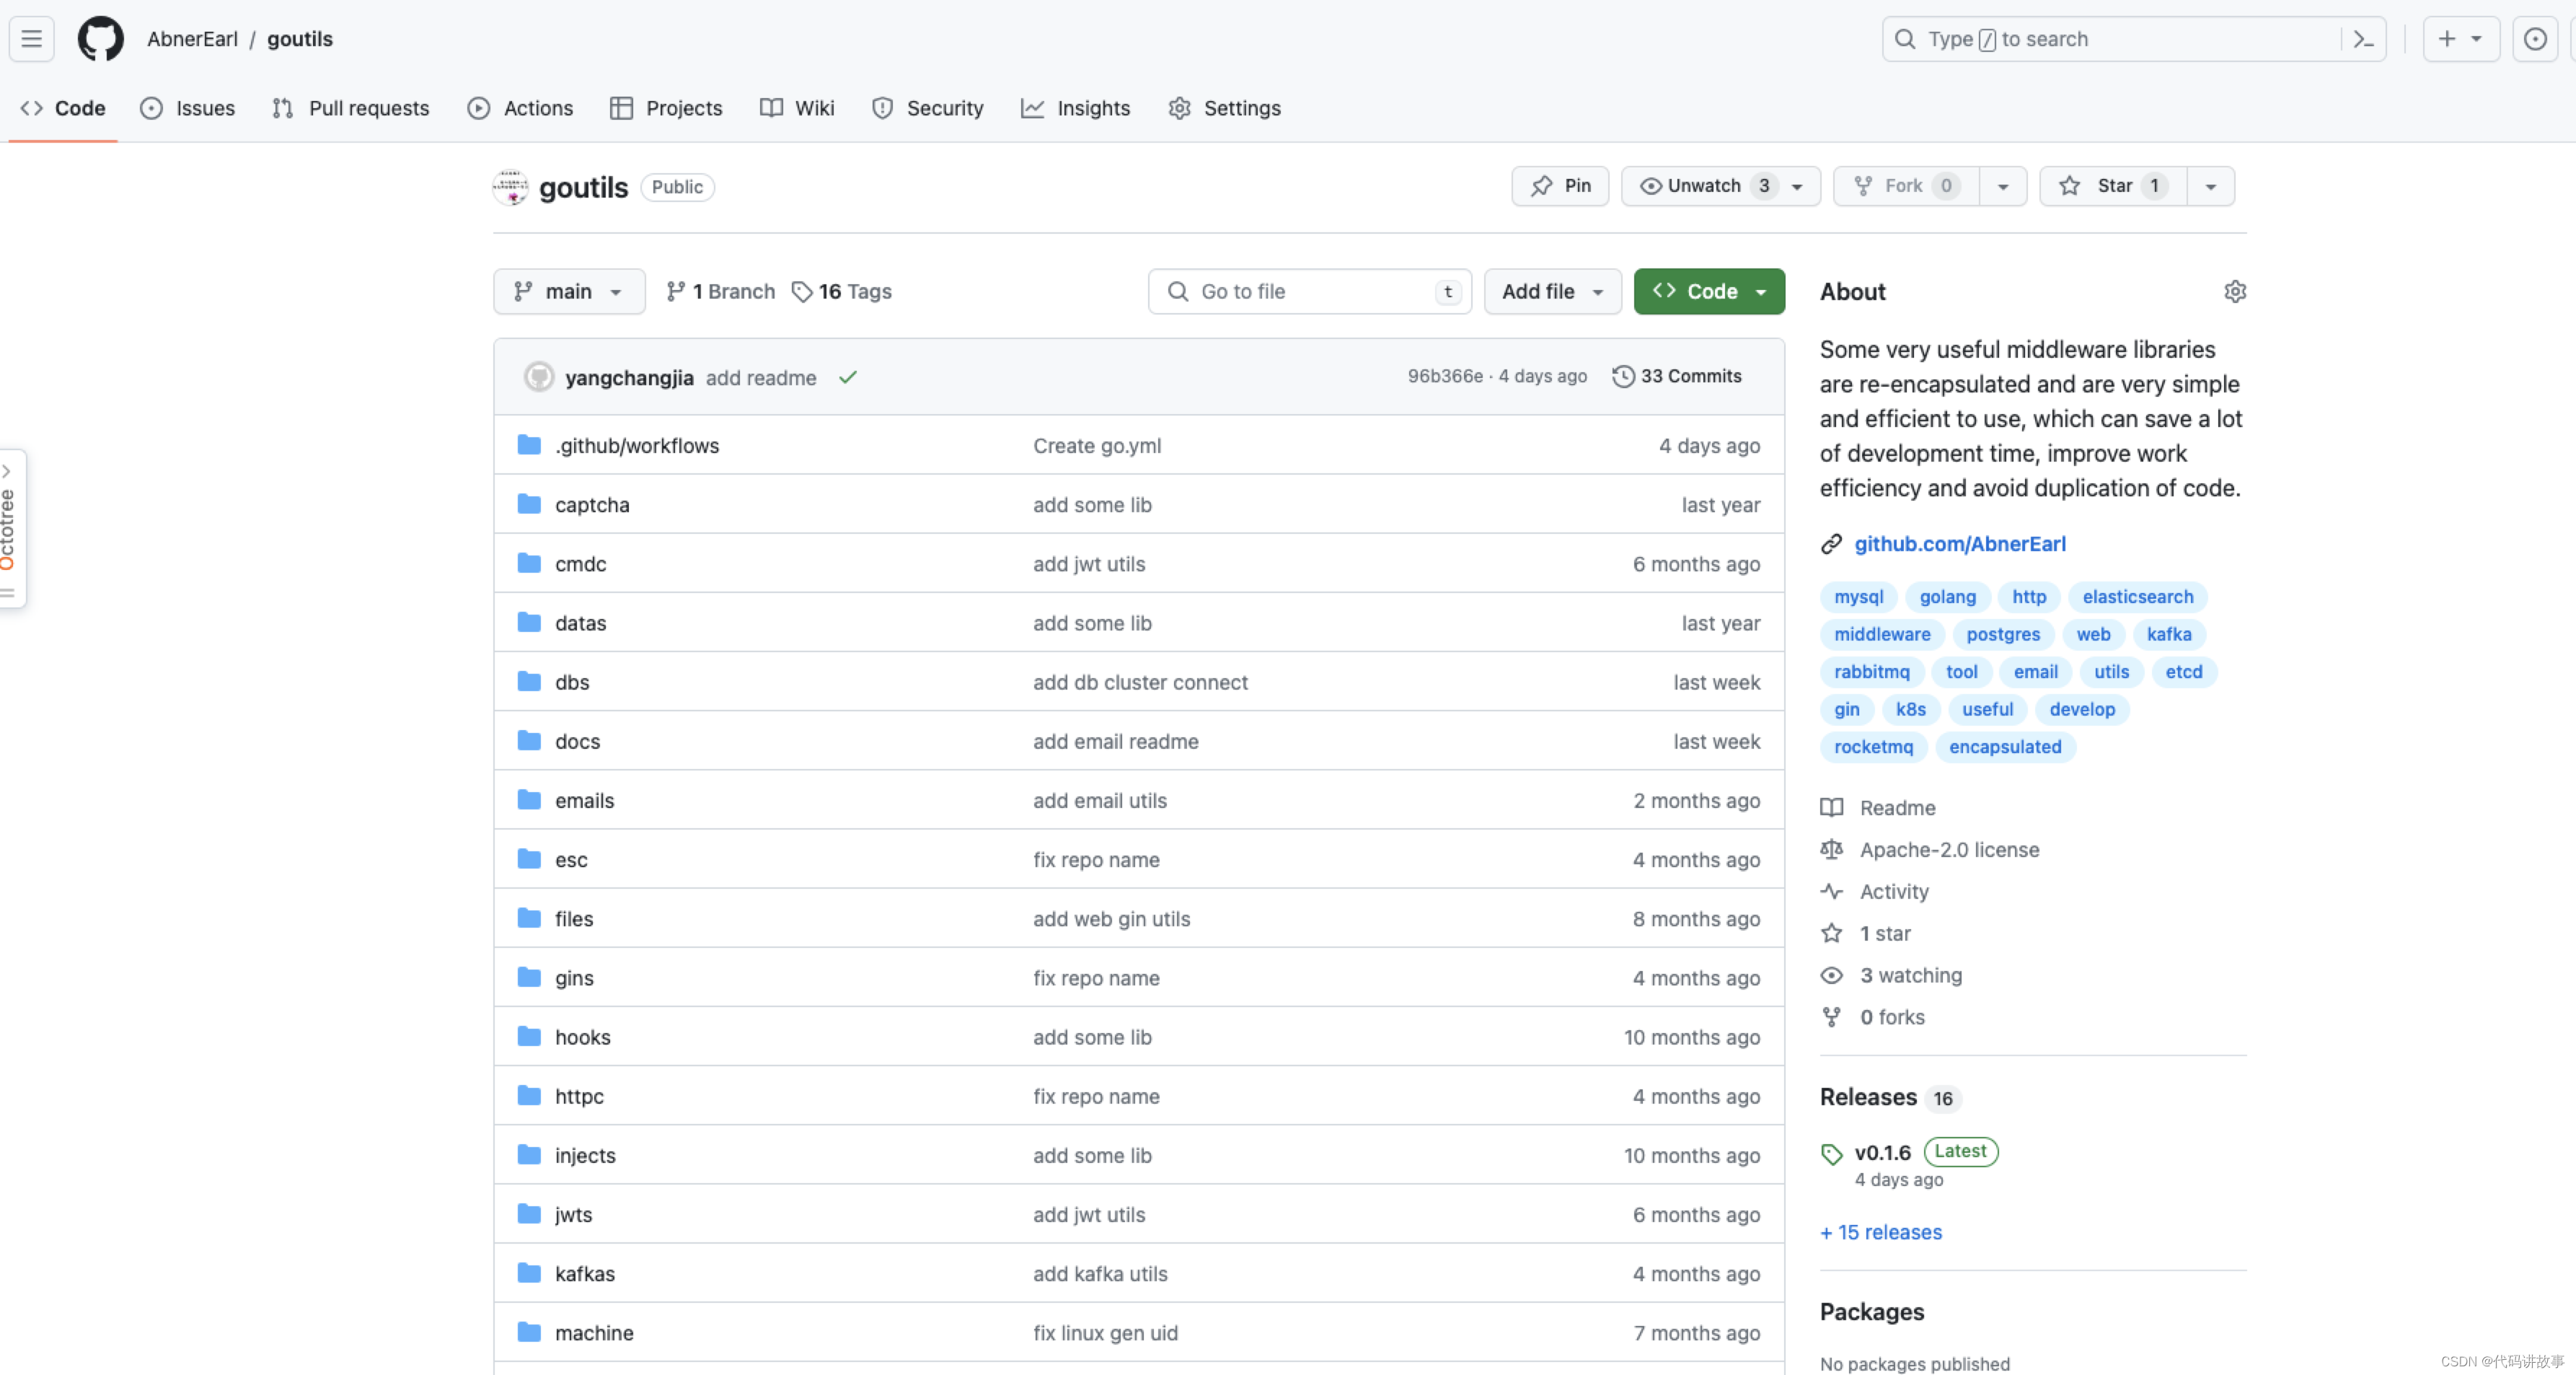
Task: Open the hamburger navigation menu
Action: click(x=31, y=39)
